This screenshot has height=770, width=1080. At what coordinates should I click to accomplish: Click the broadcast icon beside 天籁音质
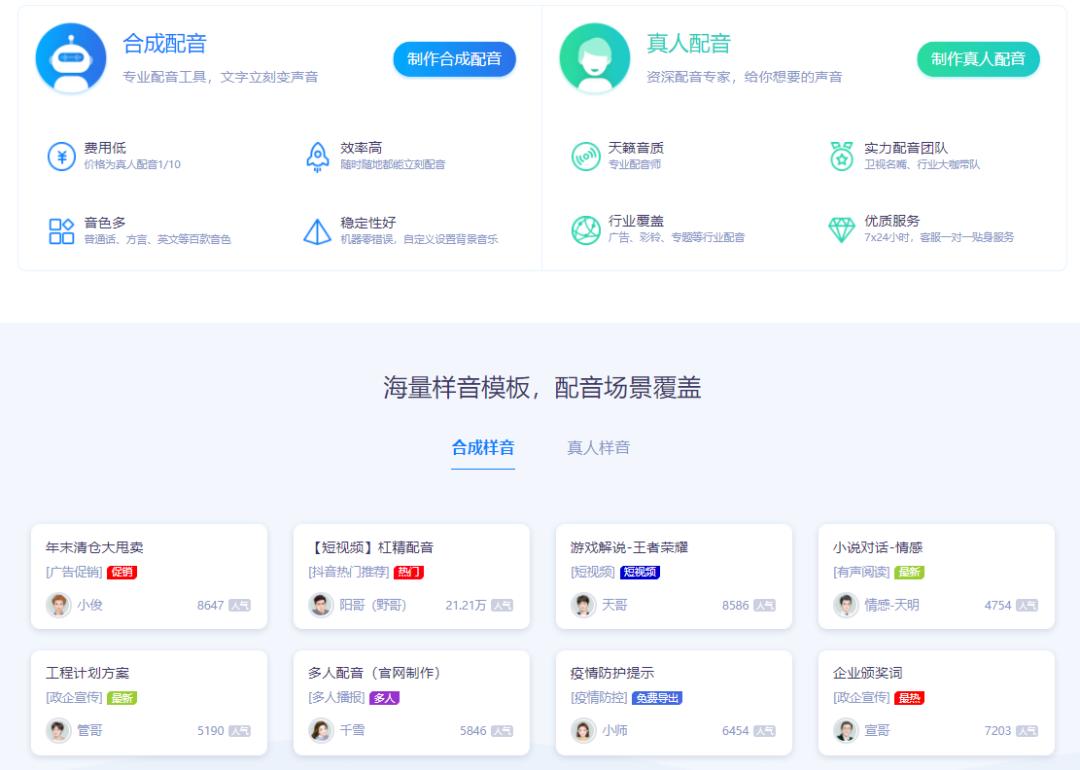[588, 157]
